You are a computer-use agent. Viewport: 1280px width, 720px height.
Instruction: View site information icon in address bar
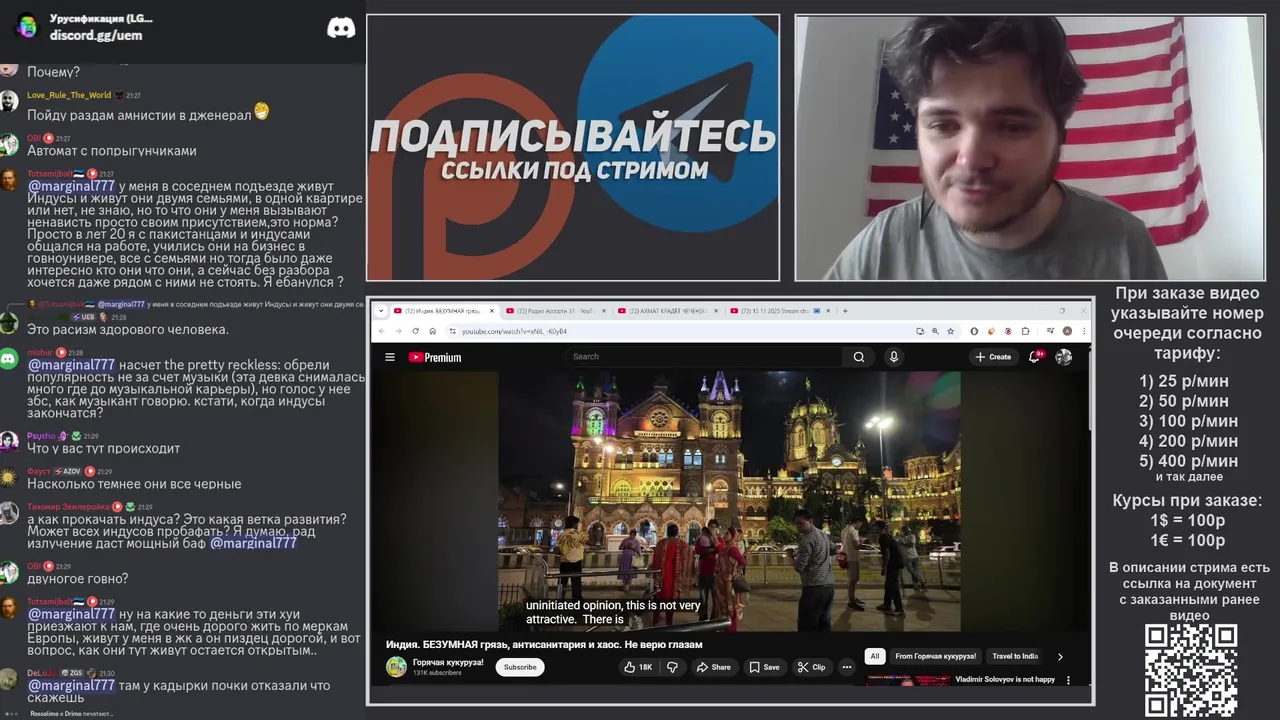[x=452, y=331]
